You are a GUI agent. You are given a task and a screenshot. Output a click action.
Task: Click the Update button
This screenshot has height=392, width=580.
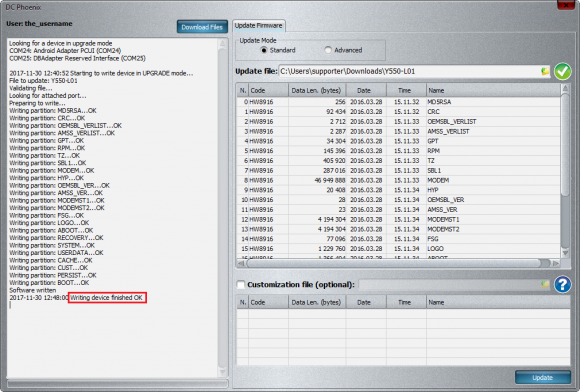click(x=543, y=378)
